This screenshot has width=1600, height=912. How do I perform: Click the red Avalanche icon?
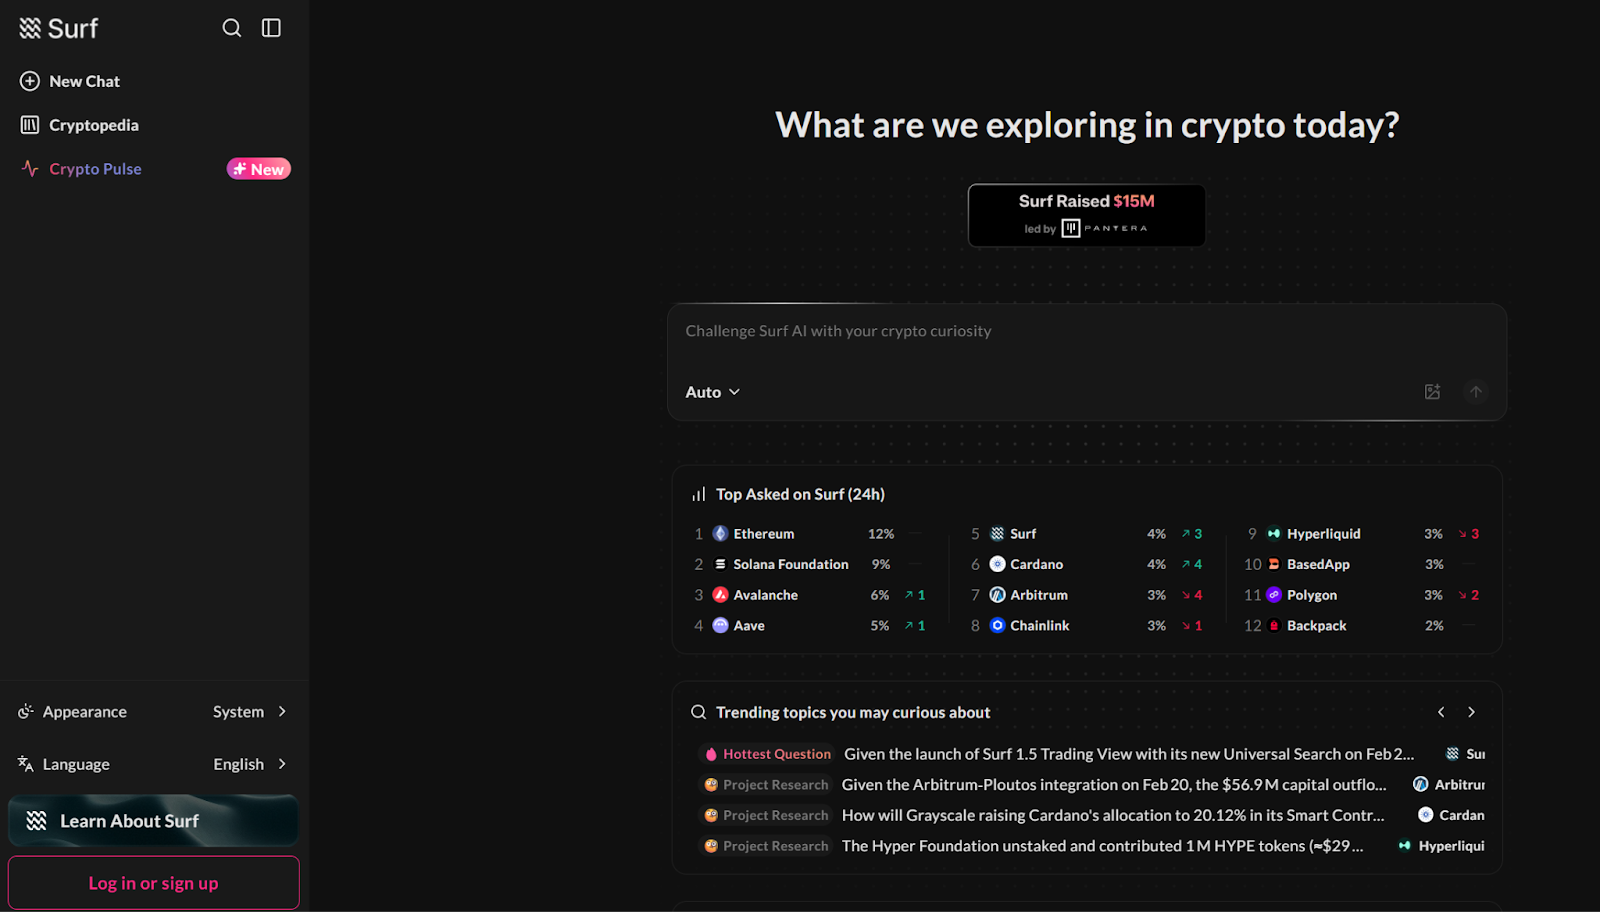[720, 595]
